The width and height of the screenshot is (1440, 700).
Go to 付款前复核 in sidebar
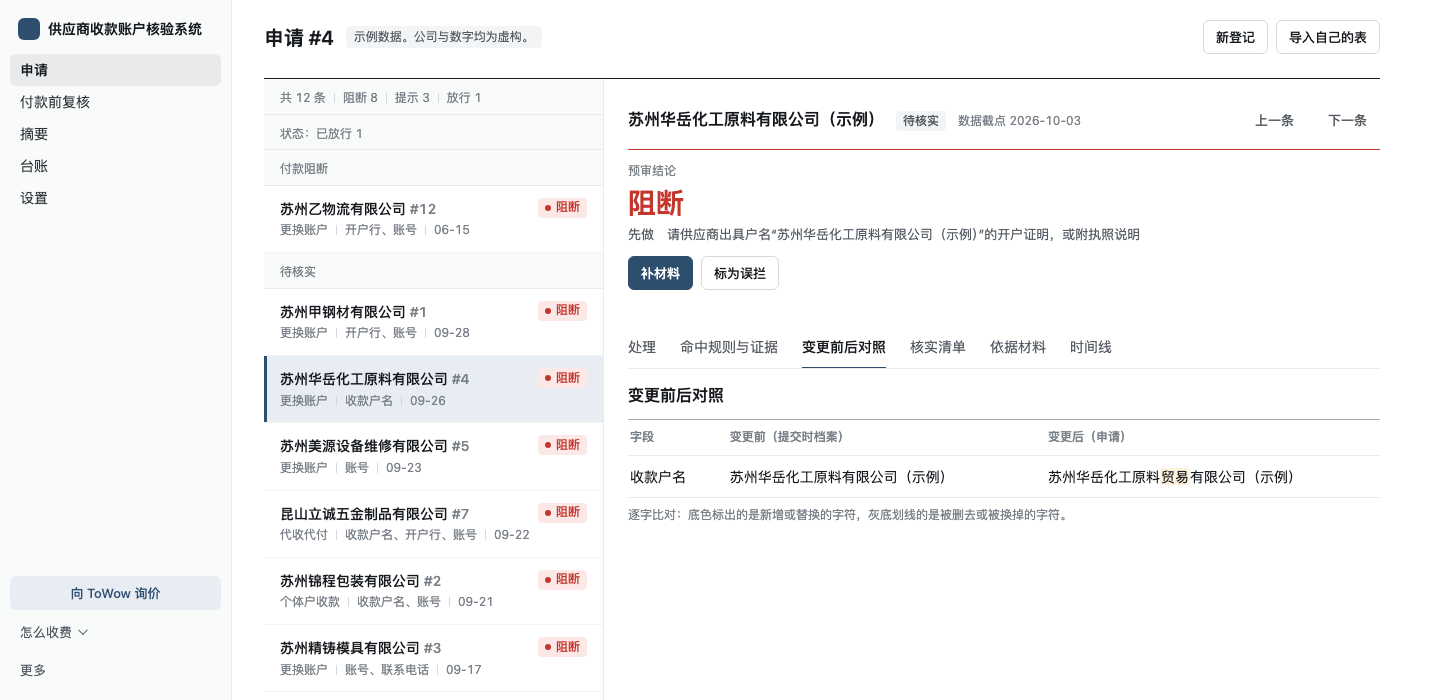[115, 102]
